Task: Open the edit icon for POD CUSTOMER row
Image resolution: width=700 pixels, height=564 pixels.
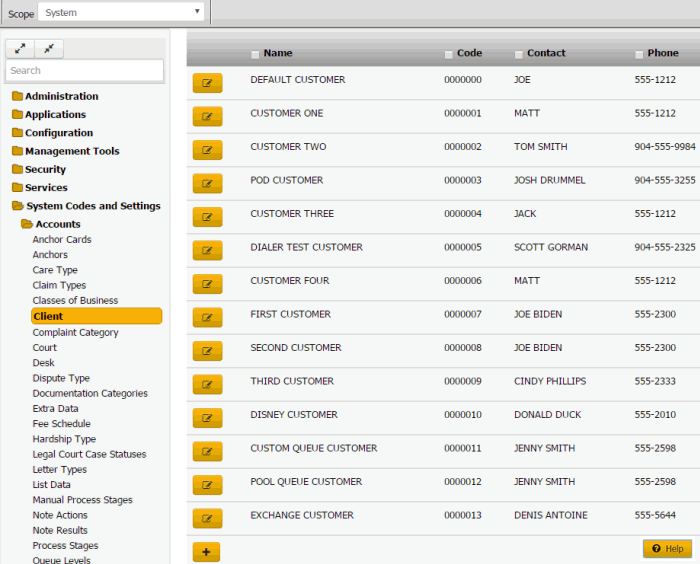Action: tap(207, 183)
